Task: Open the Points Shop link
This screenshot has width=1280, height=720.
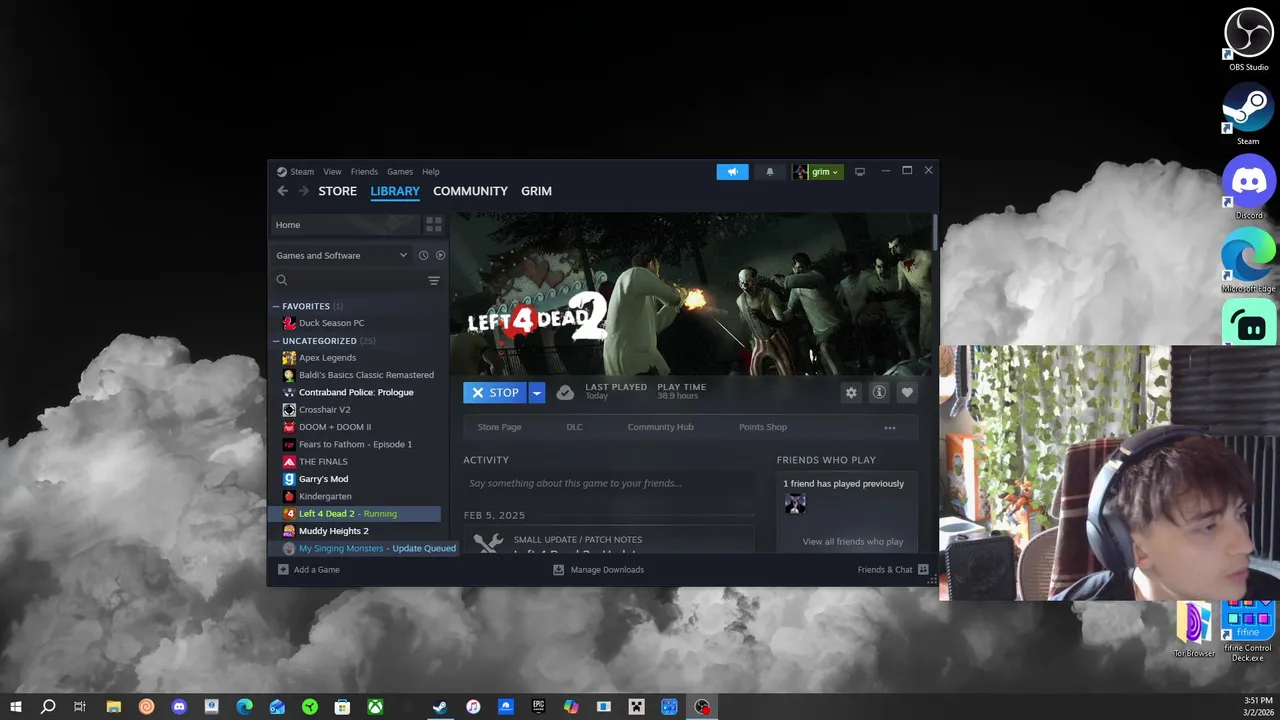Action: pos(763,427)
